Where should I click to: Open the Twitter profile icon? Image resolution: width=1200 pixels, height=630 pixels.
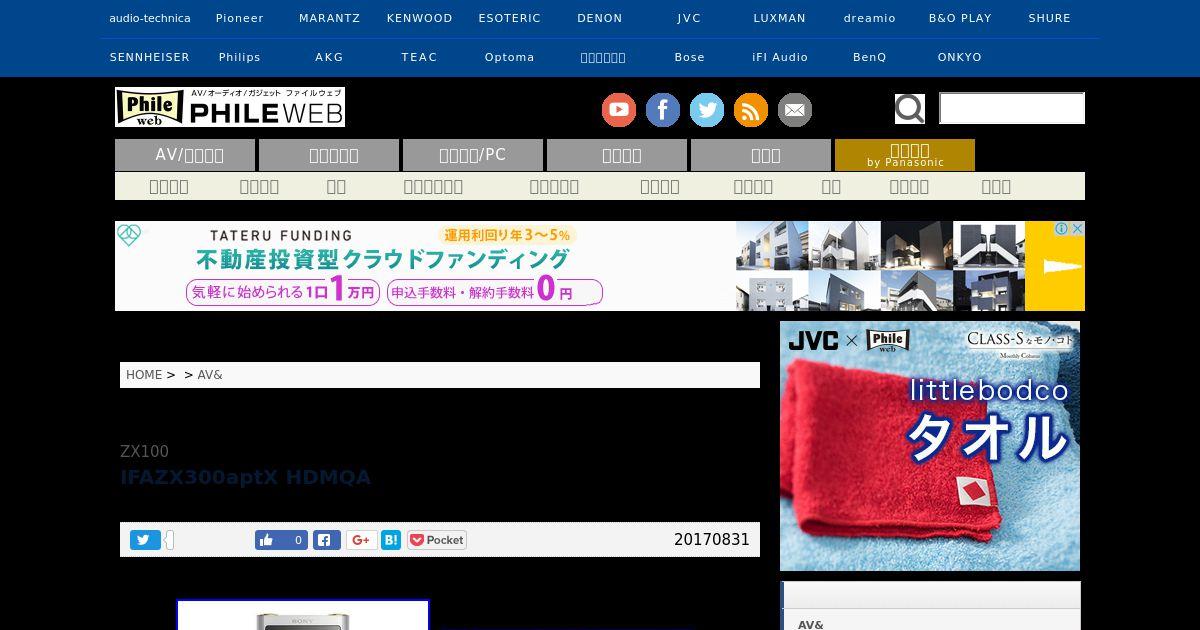707,110
